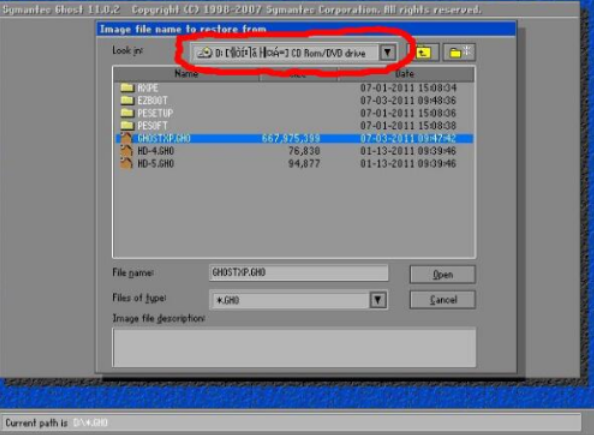Open the D: CD Rom/DVD drive combo box
This screenshot has width=594, height=435.
point(294,53)
